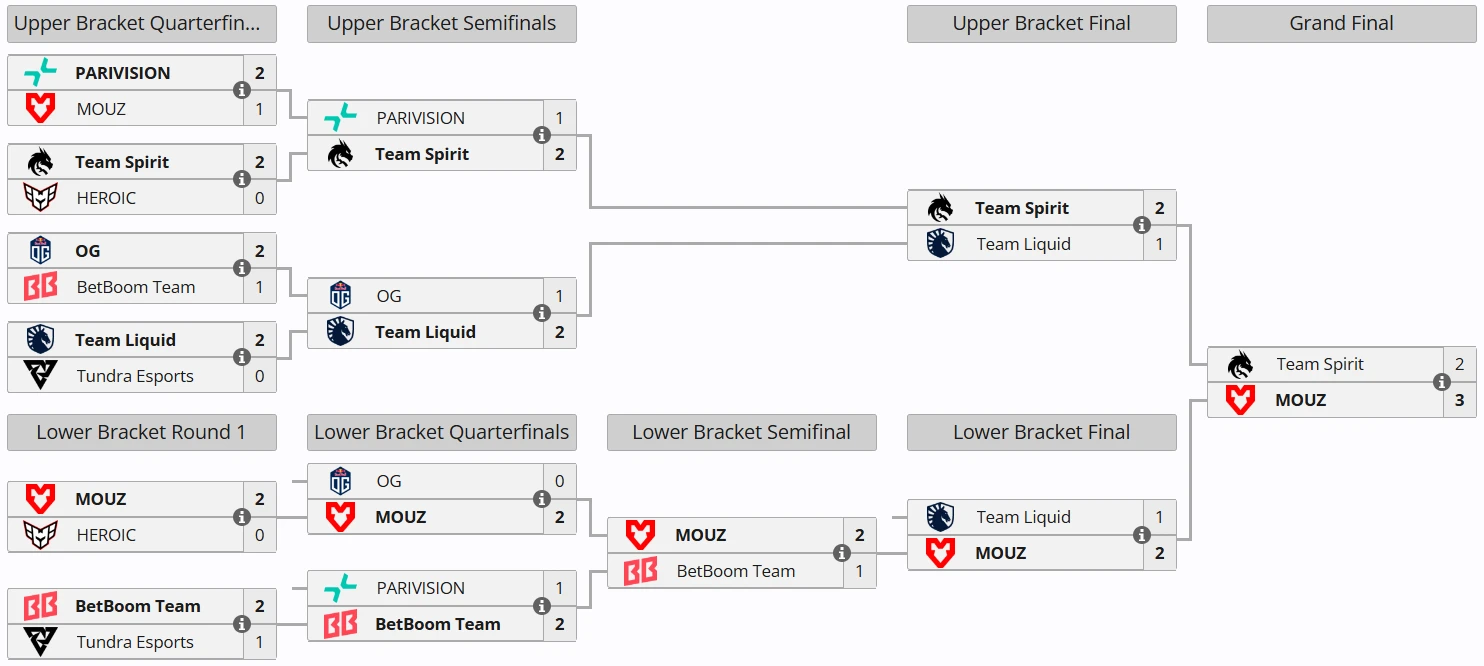The width and height of the screenshot is (1484, 666).
Task: Show details icon for OG vs BetBoom quarterfinal
Action: coord(242,268)
